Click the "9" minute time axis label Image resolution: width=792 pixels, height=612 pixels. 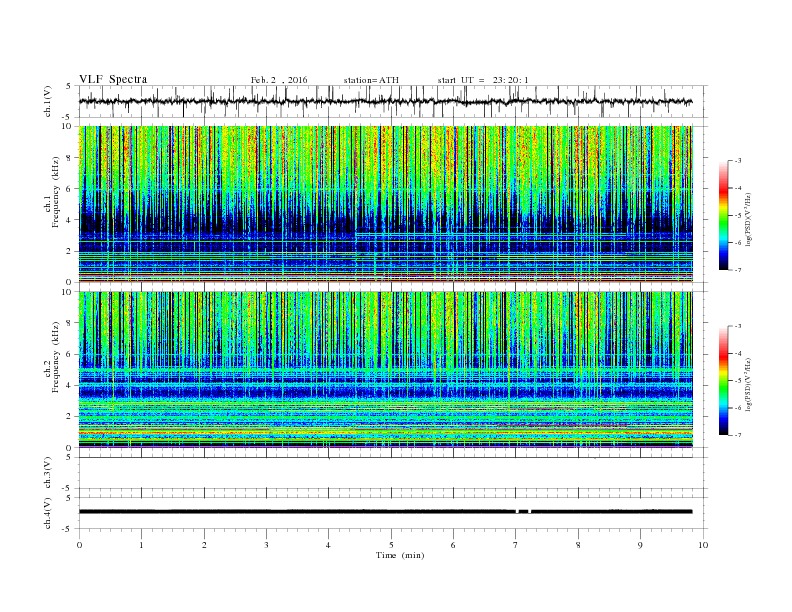click(x=640, y=545)
